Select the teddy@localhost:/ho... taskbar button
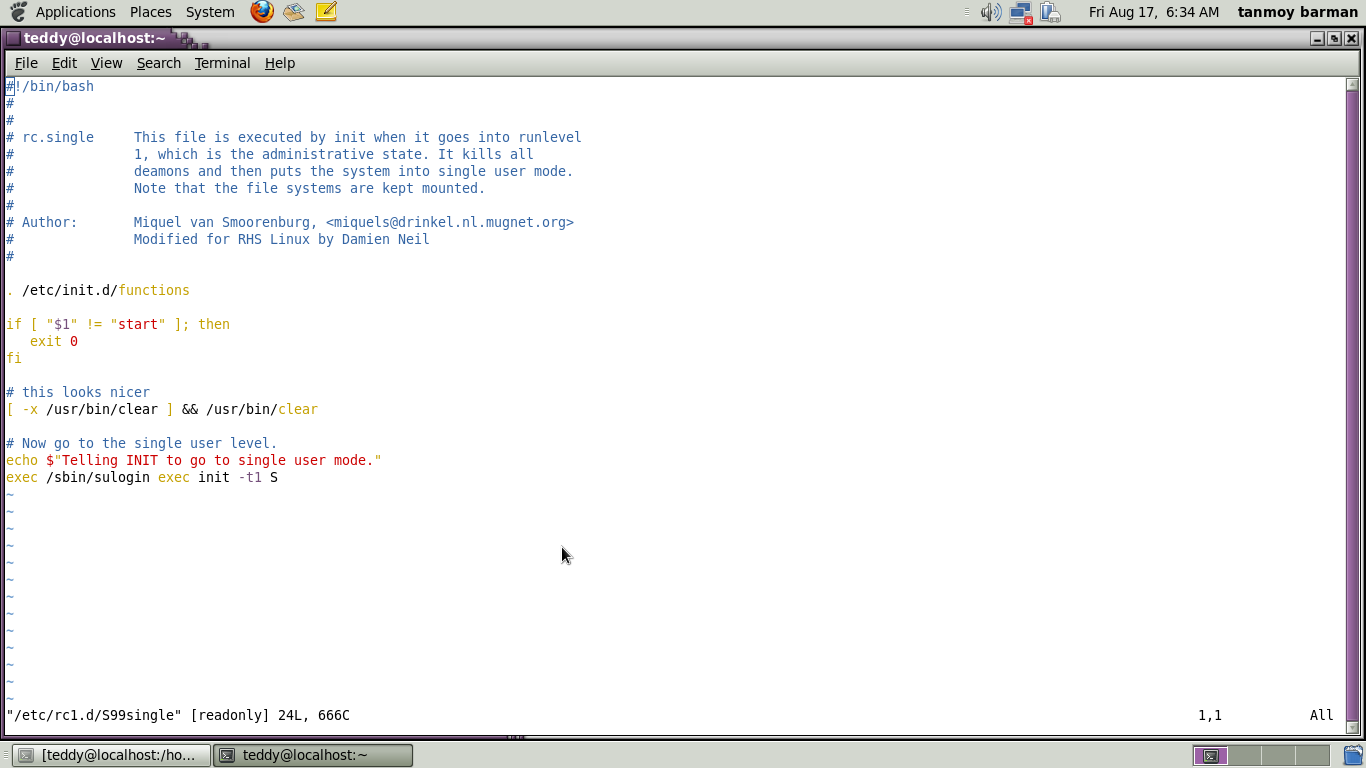This screenshot has width=1366, height=768. point(110,755)
